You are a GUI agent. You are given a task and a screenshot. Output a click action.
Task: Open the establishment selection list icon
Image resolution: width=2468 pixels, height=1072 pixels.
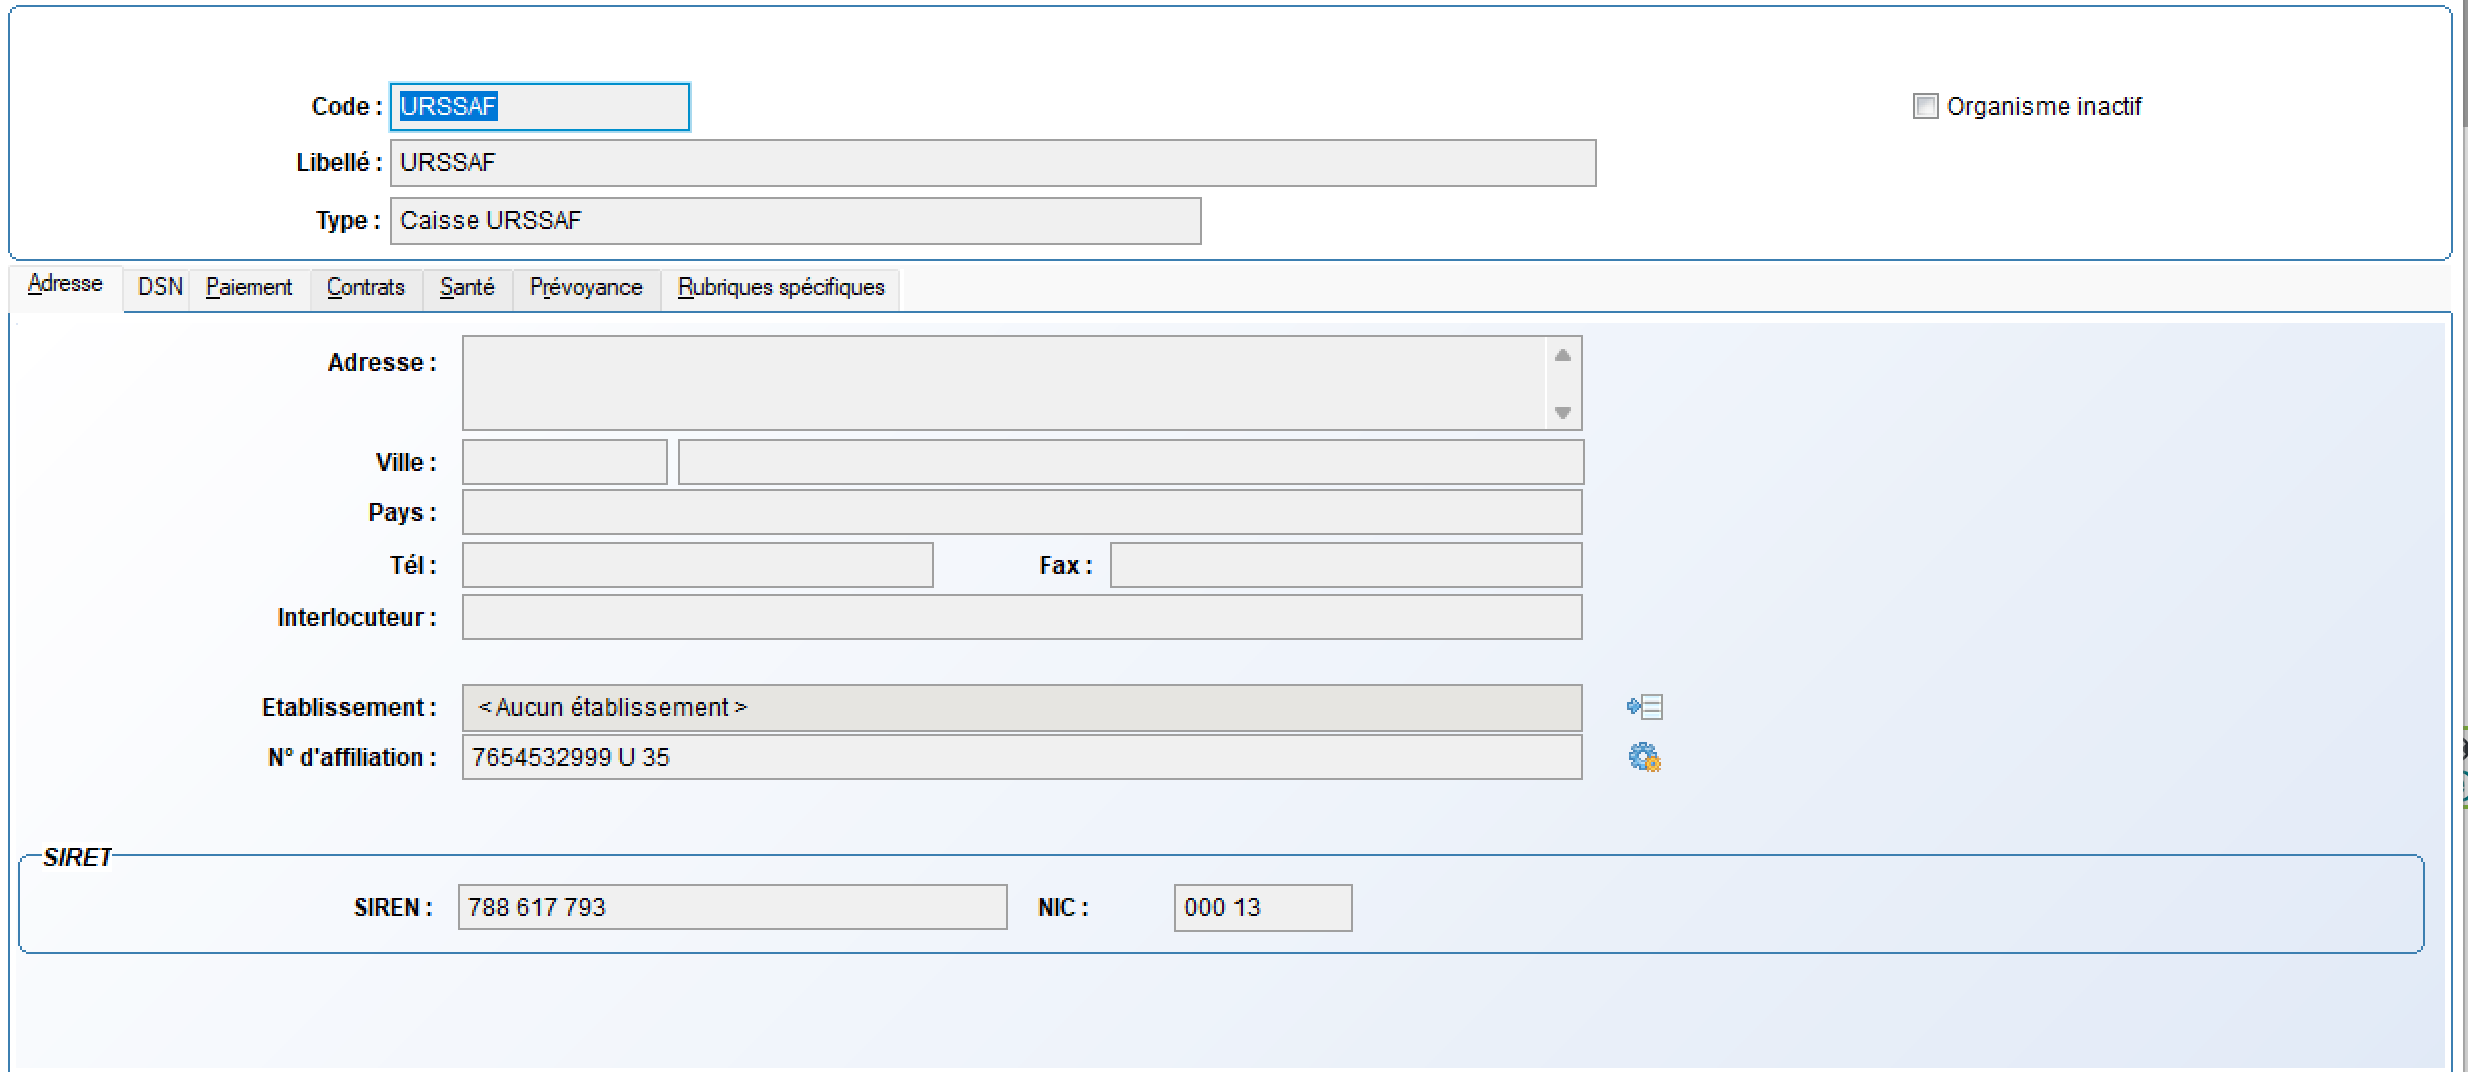1644,707
